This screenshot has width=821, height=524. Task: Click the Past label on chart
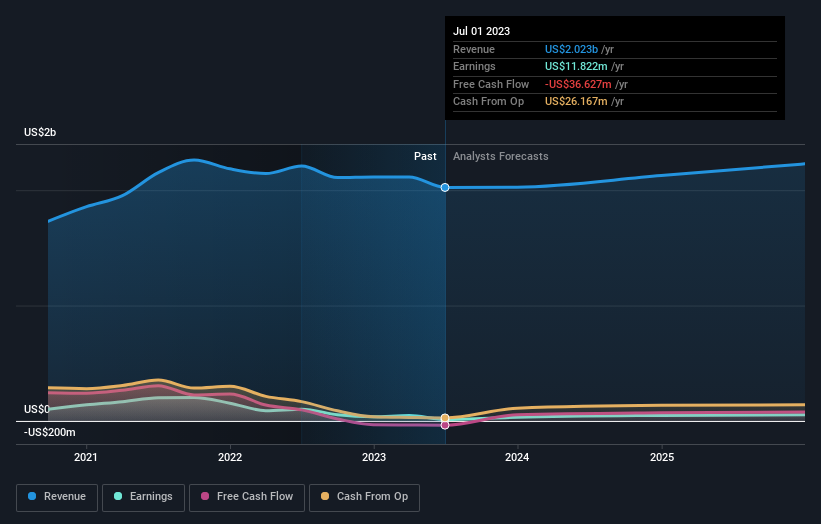tap(425, 156)
